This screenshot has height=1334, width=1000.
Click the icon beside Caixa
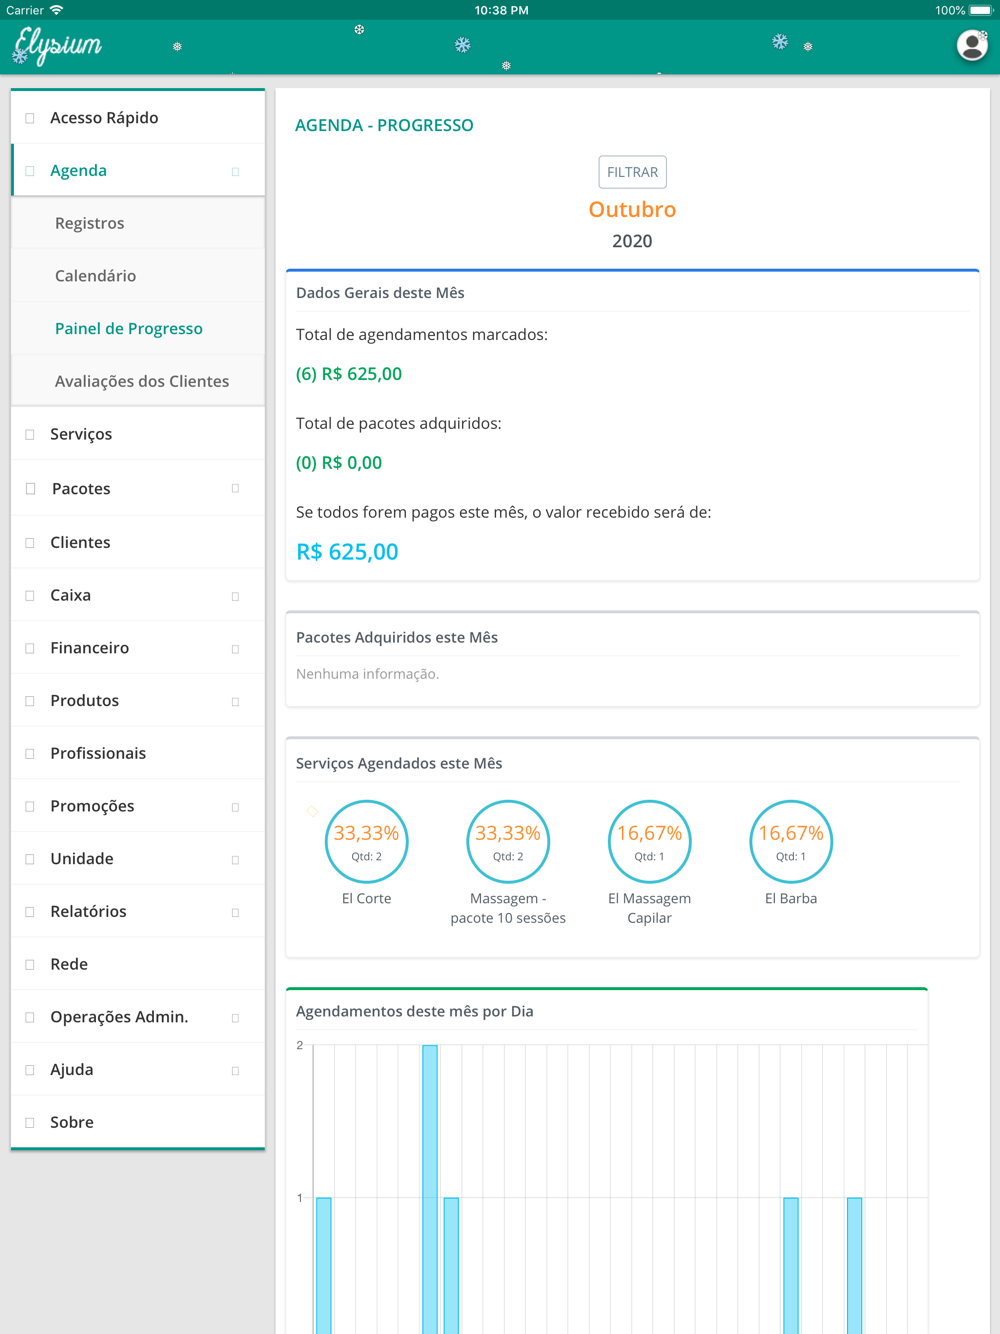(x=30, y=596)
